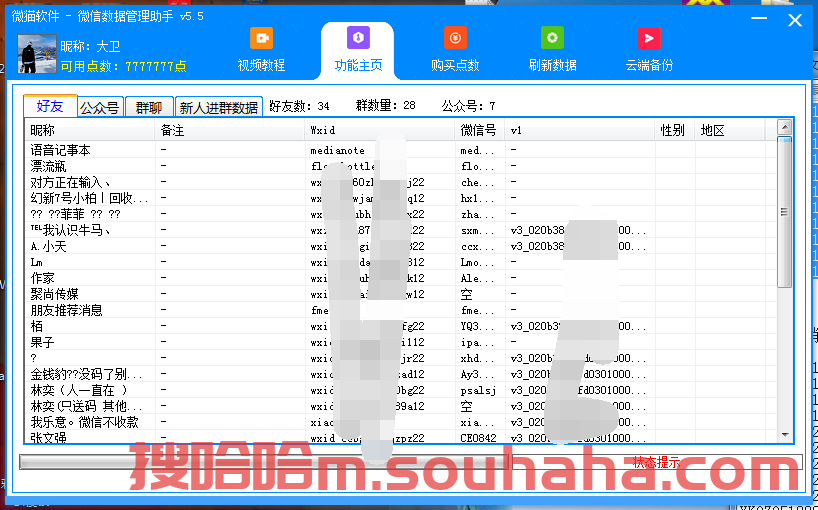This screenshot has height=510, width=818.
Task: Click the 地区 column header
Action: [x=730, y=130]
